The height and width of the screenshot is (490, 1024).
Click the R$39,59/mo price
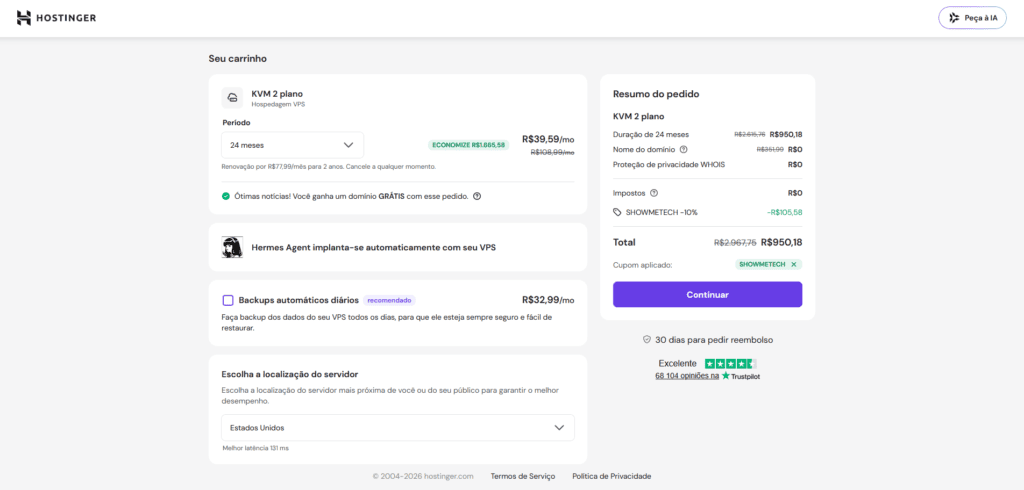tap(548, 139)
